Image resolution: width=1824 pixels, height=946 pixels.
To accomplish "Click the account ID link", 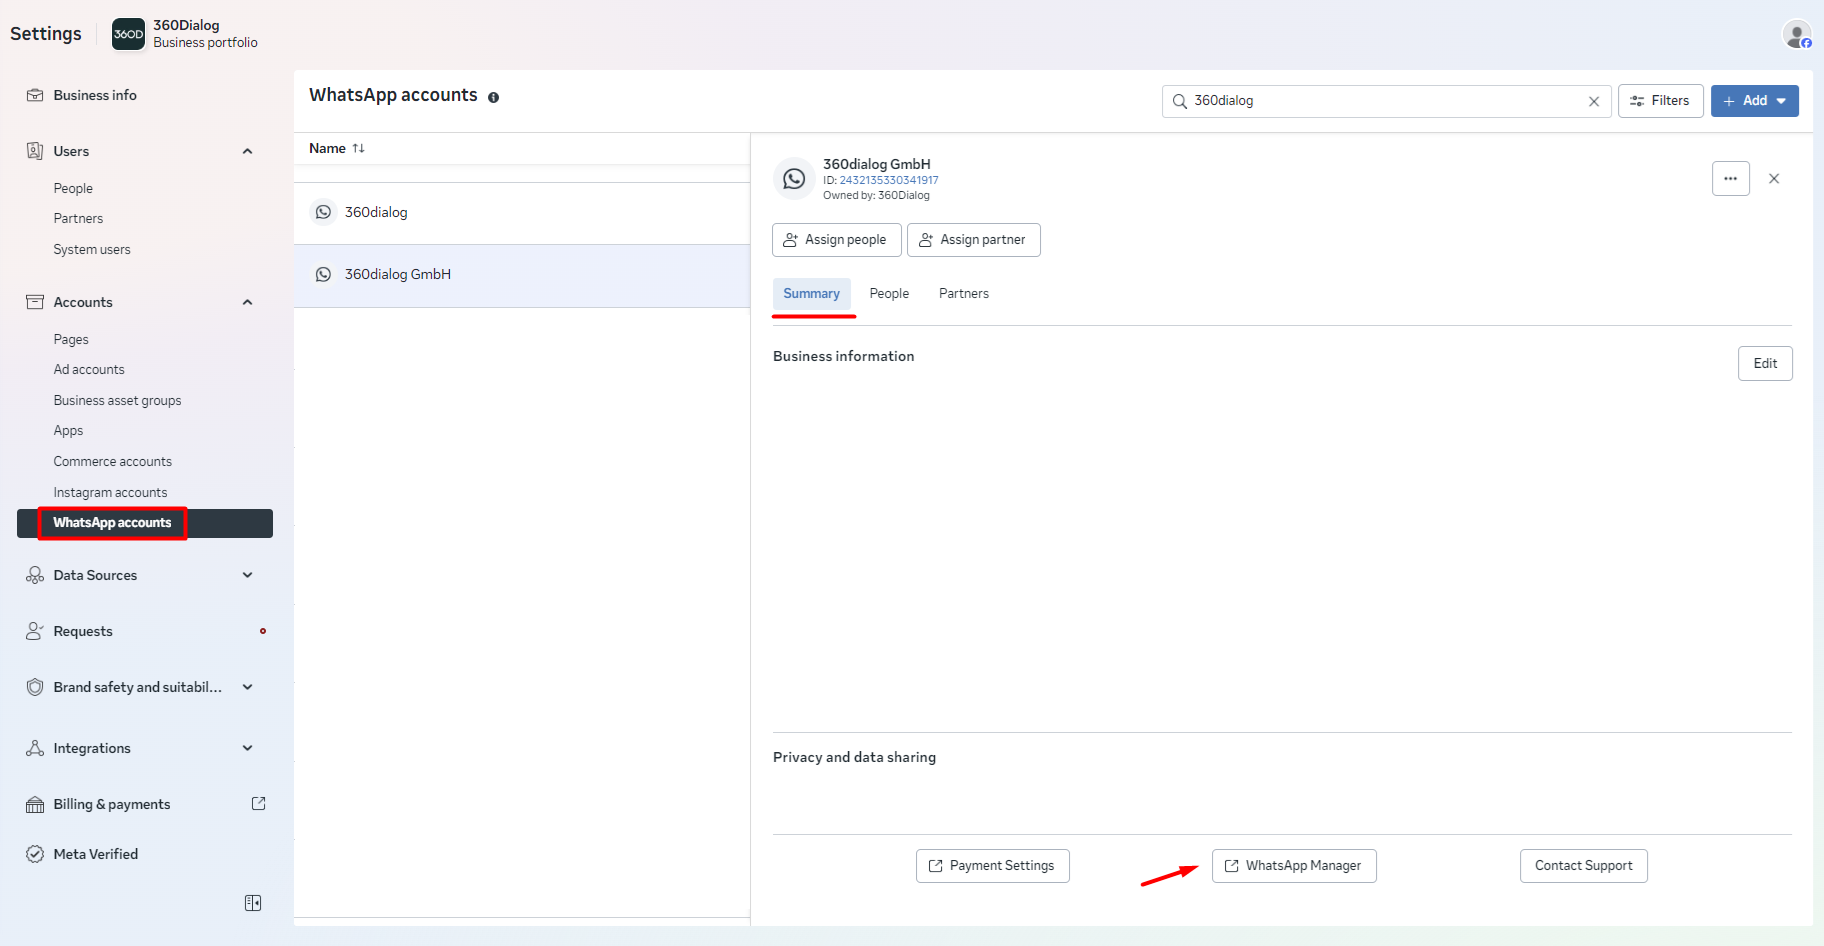I will point(888,180).
